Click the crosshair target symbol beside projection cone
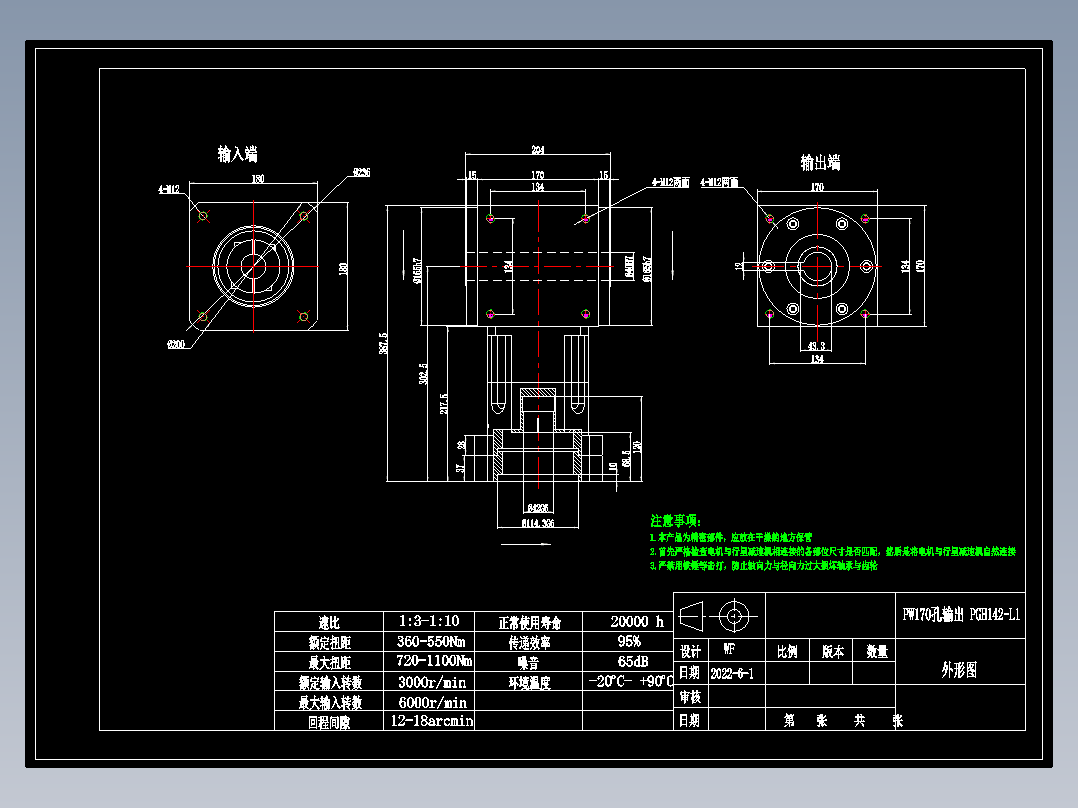 [x=735, y=618]
